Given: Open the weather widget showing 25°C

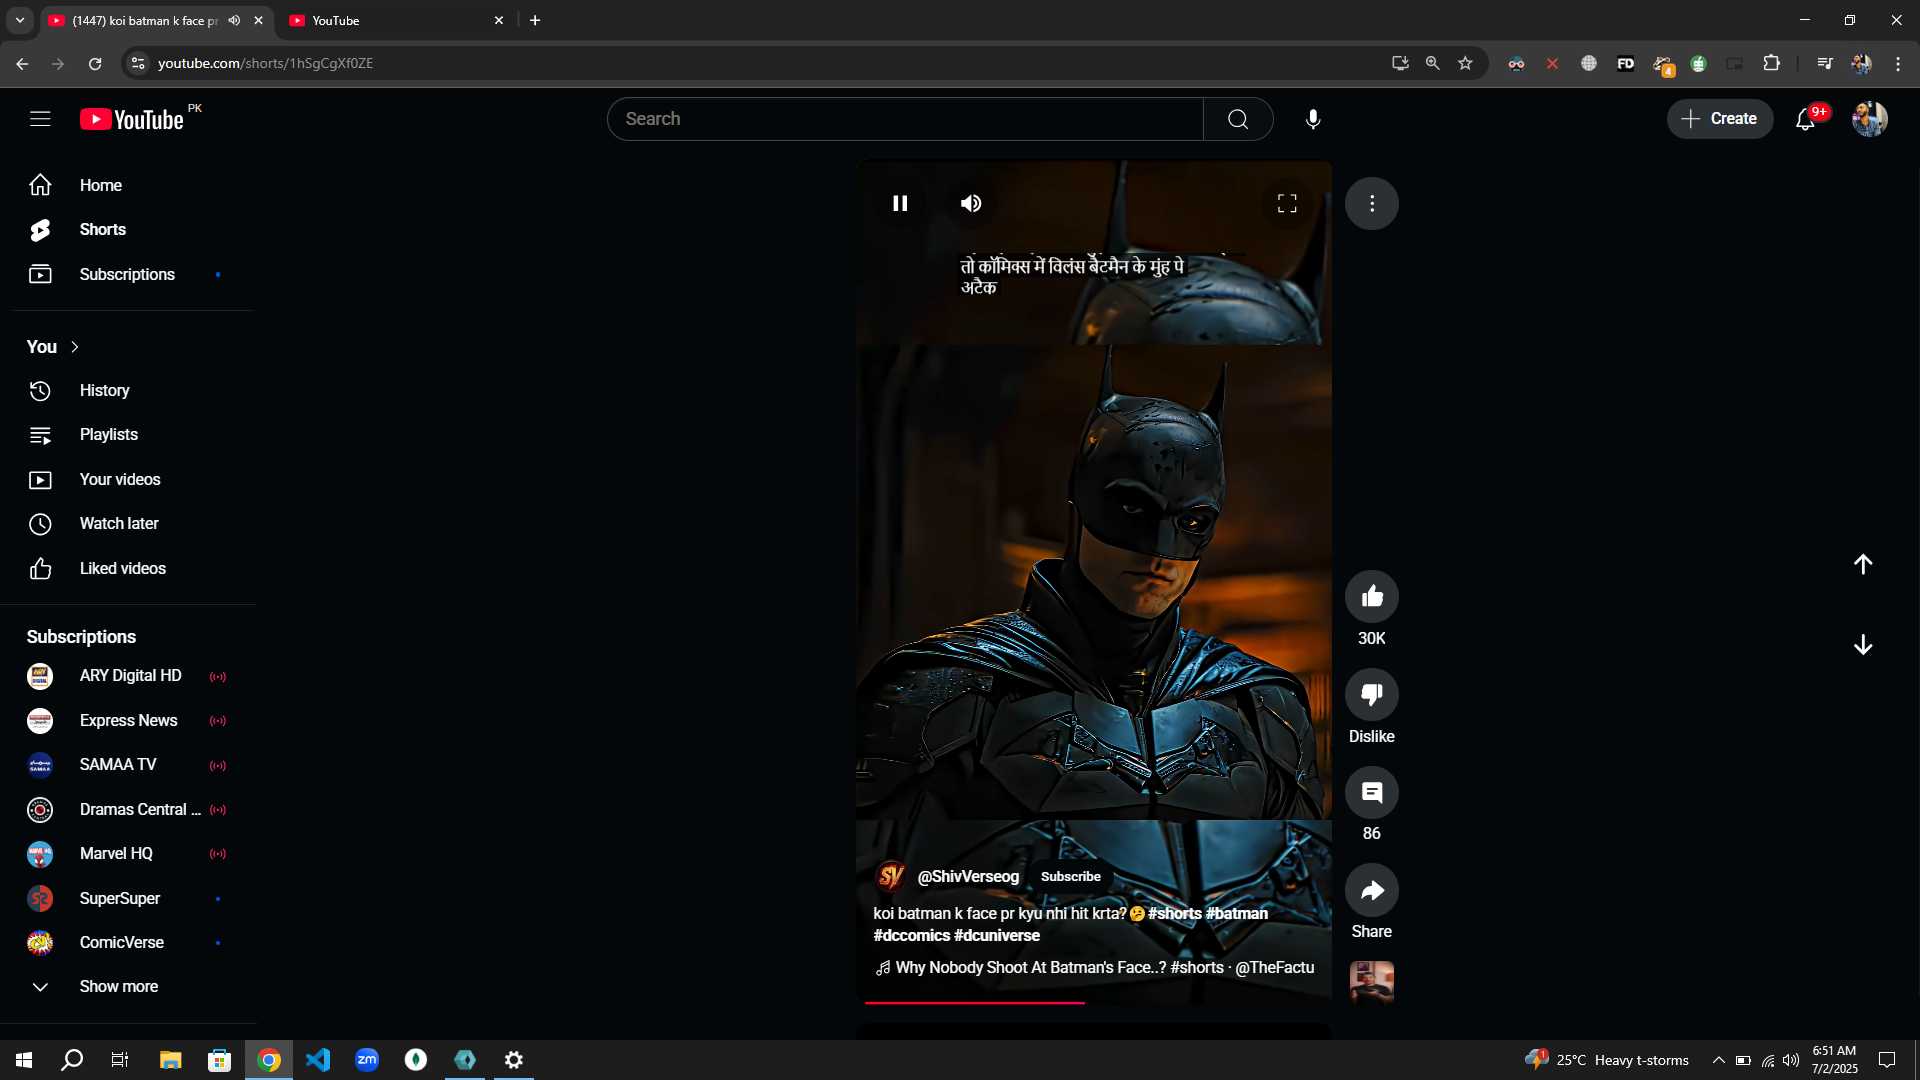Looking at the screenshot, I should [1606, 1060].
